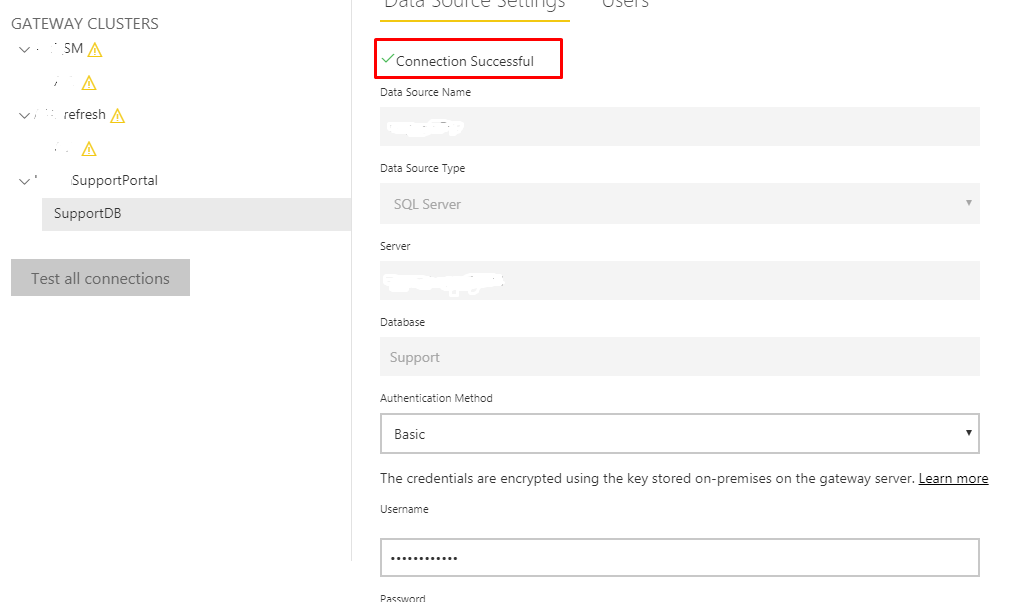Click the GATEWAY CLUSTERS heading
The height and width of the screenshot is (602, 1015).
[x=85, y=24]
